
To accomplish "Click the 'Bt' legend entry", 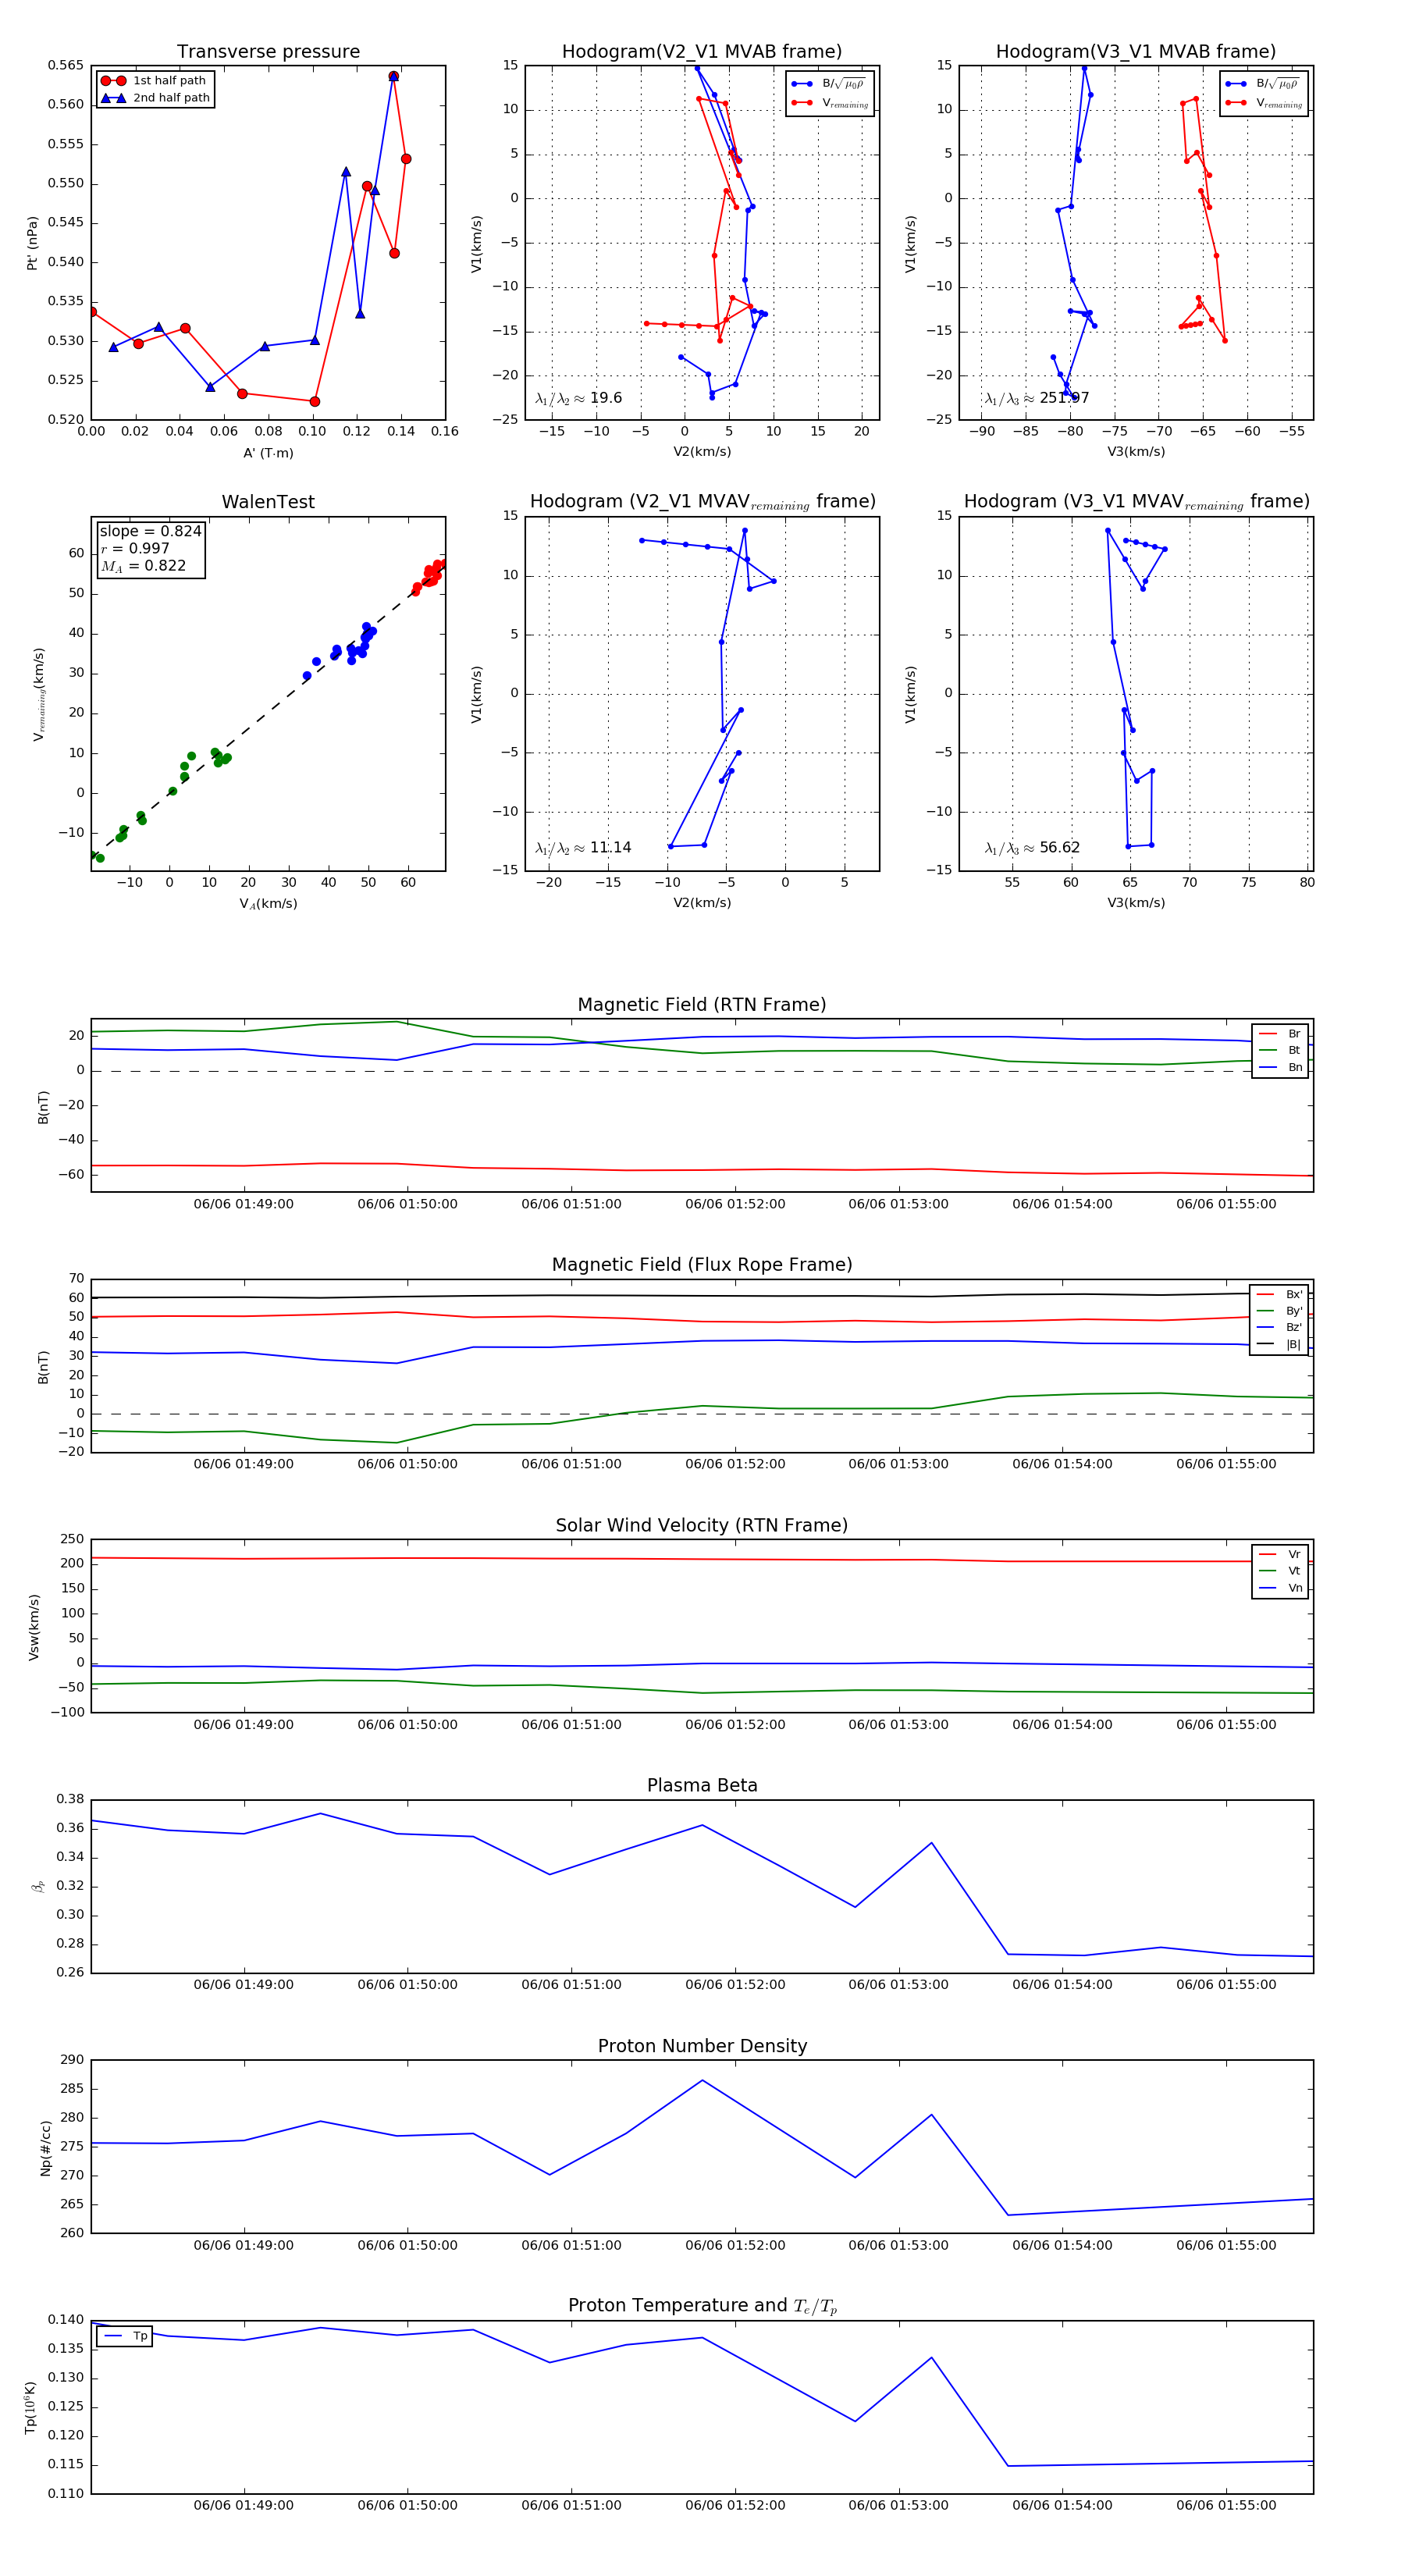I will click(1281, 1051).
